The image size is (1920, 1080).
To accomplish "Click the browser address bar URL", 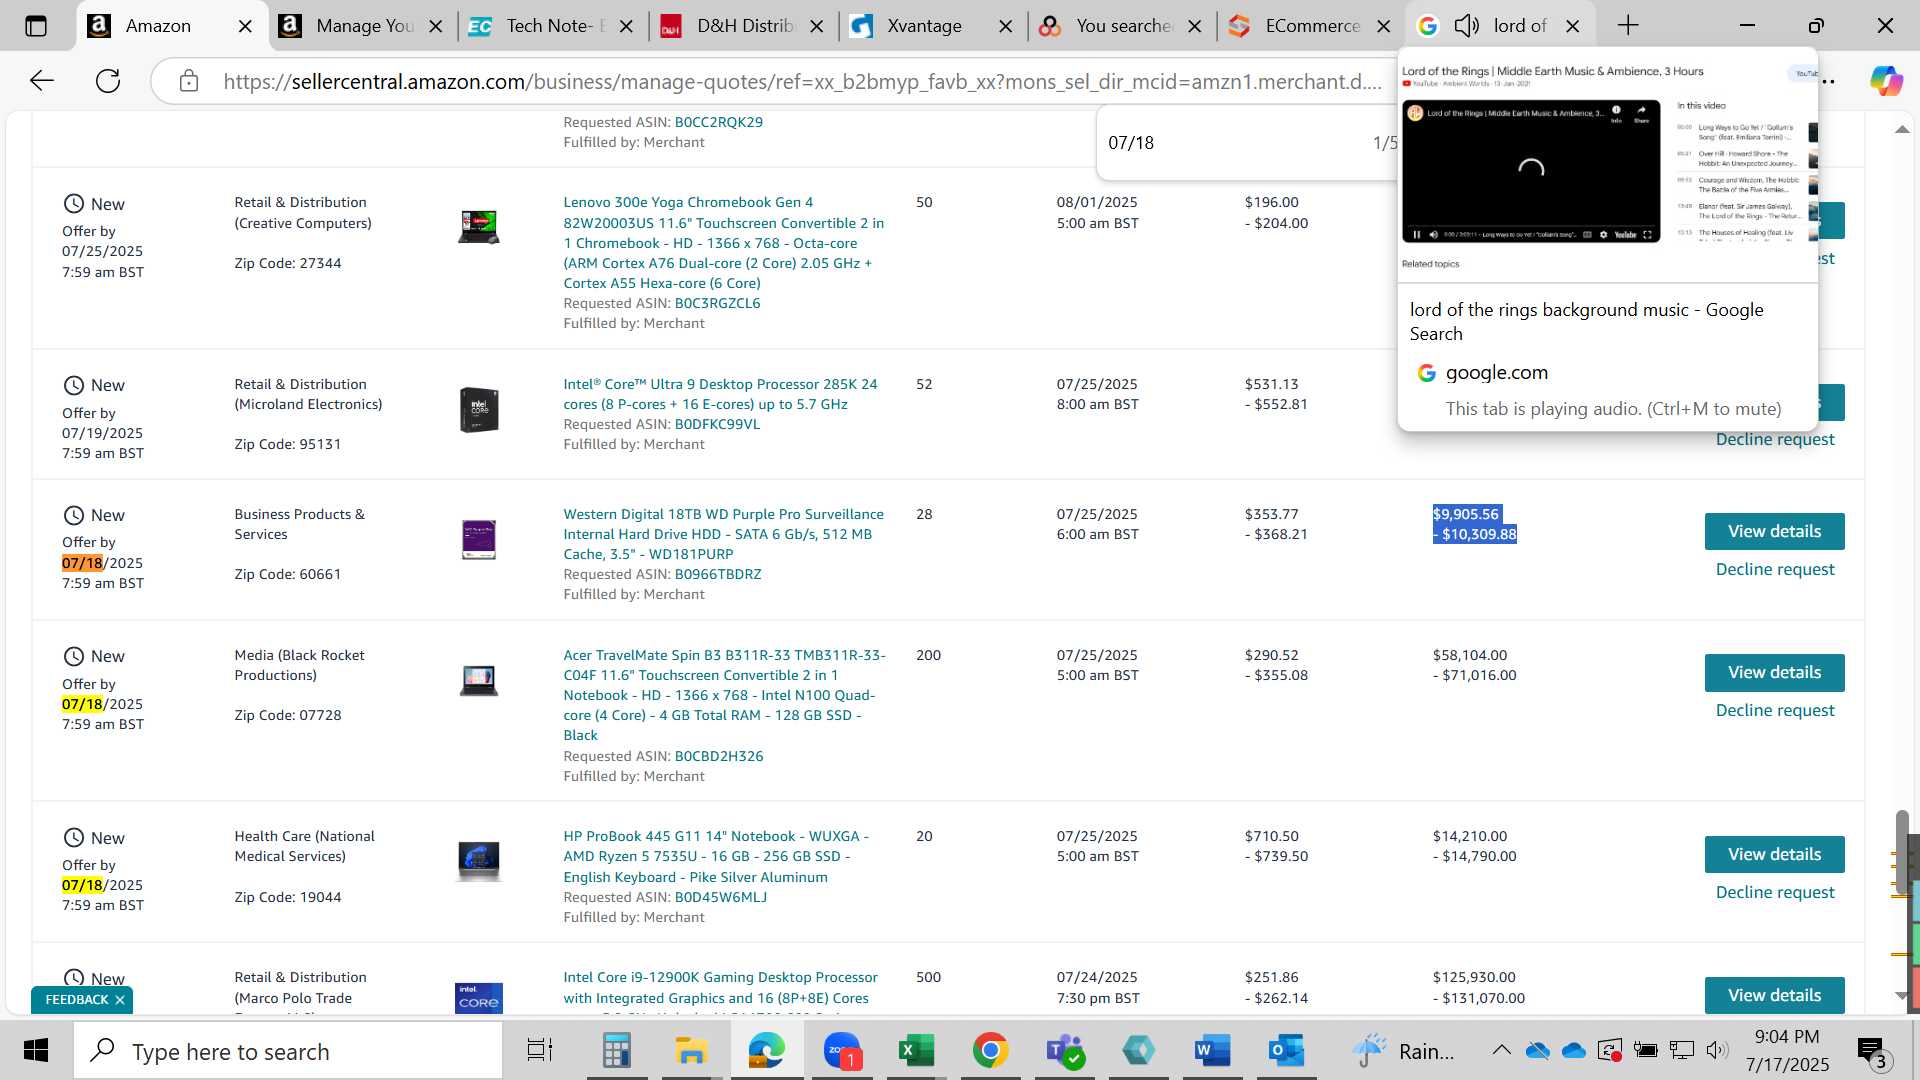I will pos(802,82).
